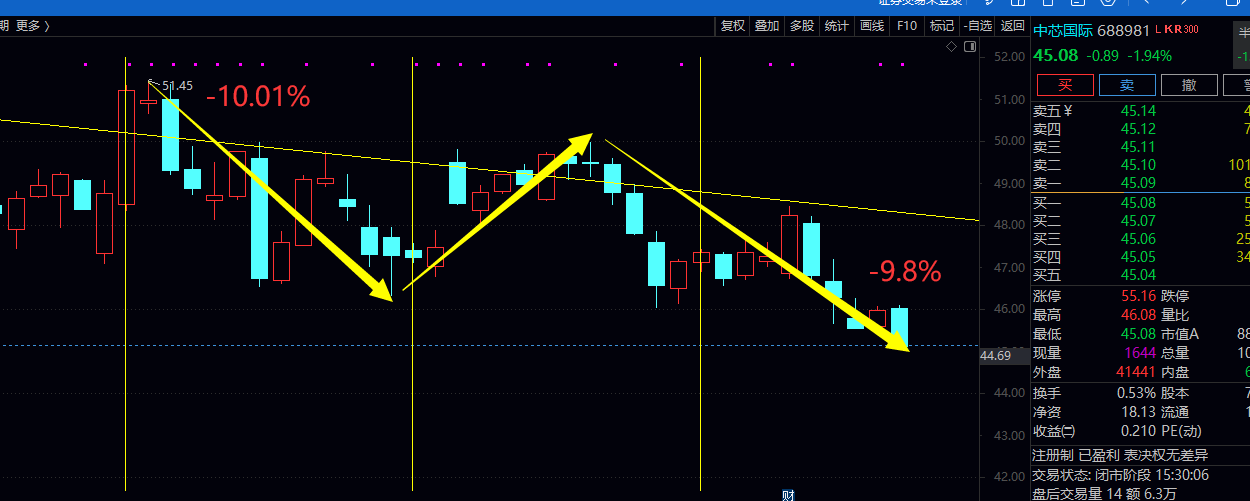This screenshot has height=501, width=1250.
Task: Click the diamond icon above the price axis
Action: [x=952, y=47]
